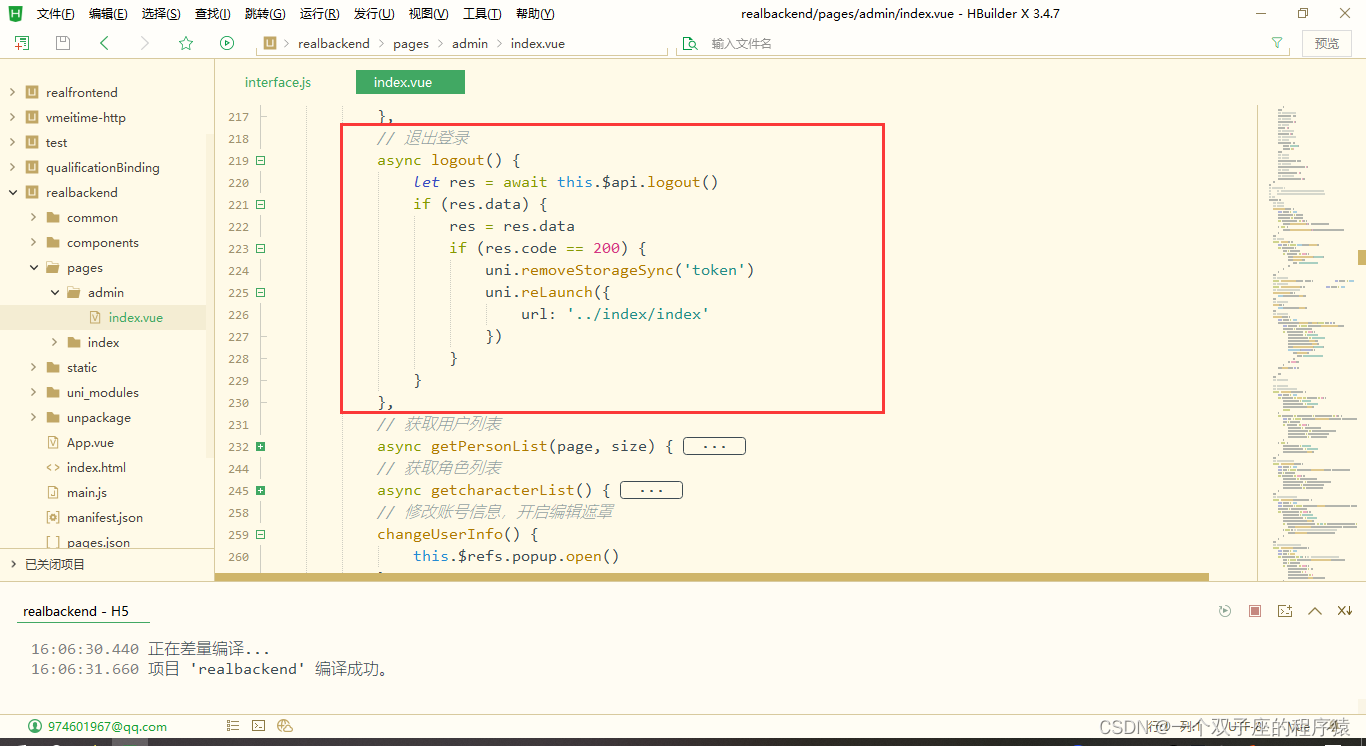Expand the qualificationBinding project

click(x=12, y=167)
